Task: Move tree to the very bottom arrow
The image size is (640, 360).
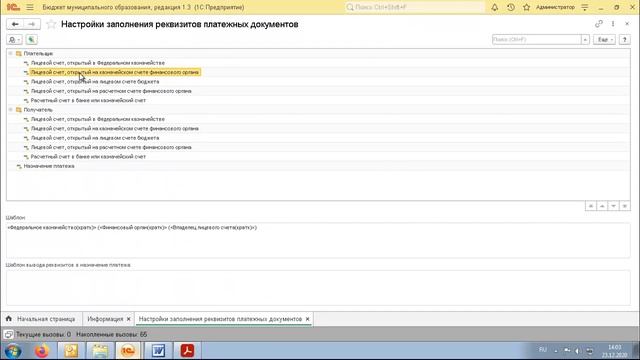Action: [625, 206]
